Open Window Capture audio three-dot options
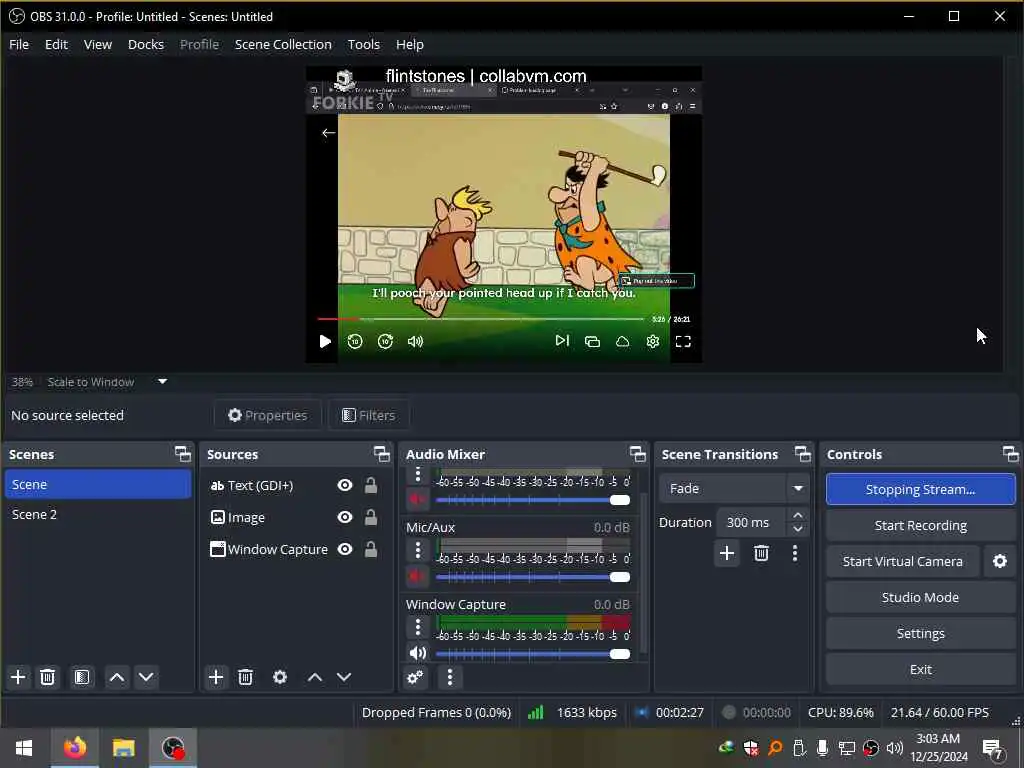 [418, 628]
